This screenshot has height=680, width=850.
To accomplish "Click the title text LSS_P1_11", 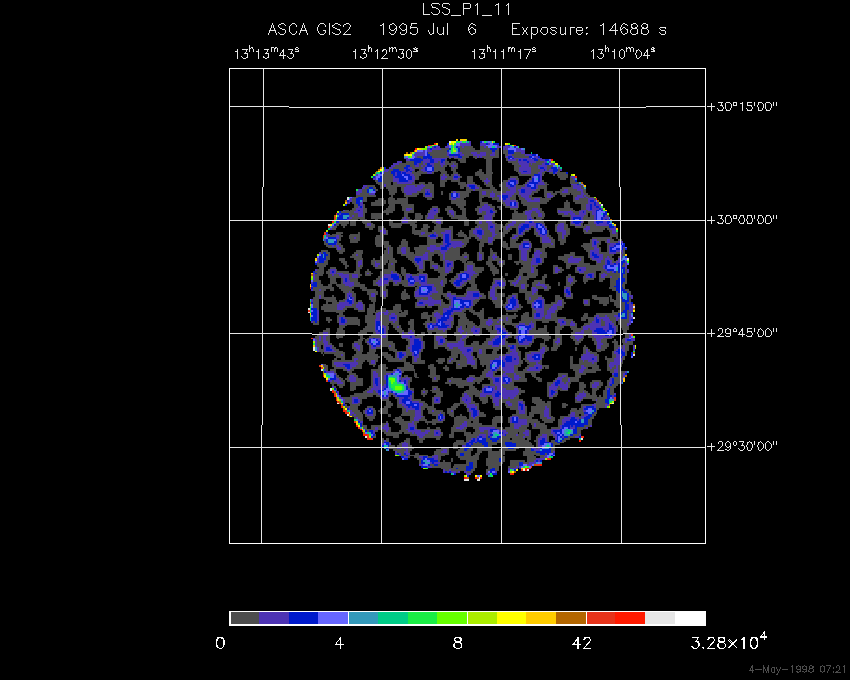I will (466, 9).
